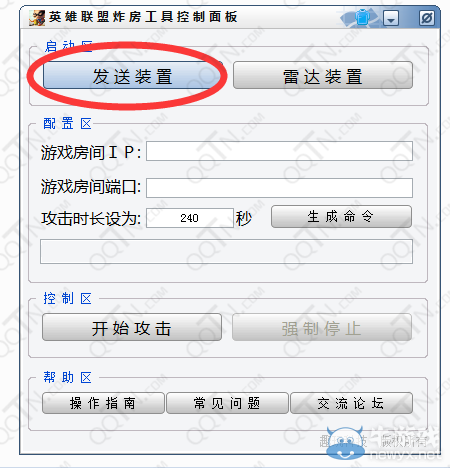Click the 生成命令 button

click(341, 217)
